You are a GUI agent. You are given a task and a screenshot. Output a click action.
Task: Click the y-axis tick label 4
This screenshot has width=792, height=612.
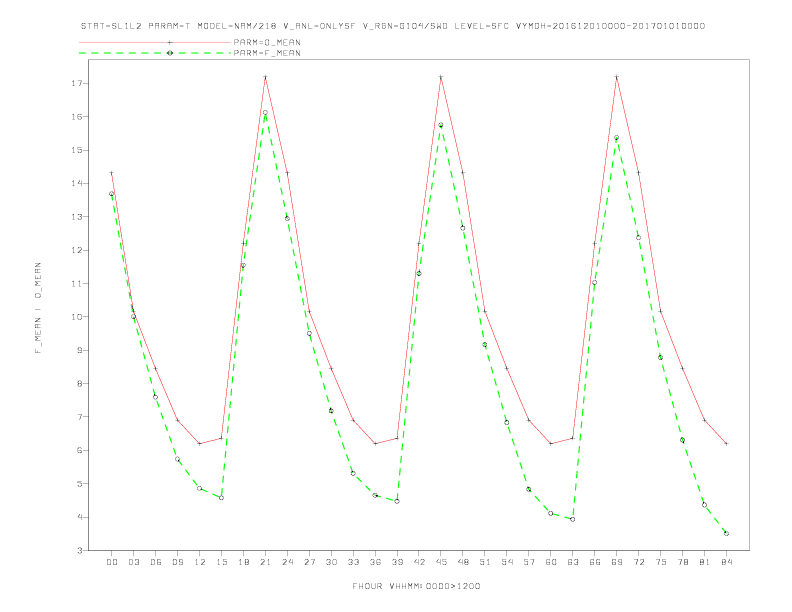point(80,517)
